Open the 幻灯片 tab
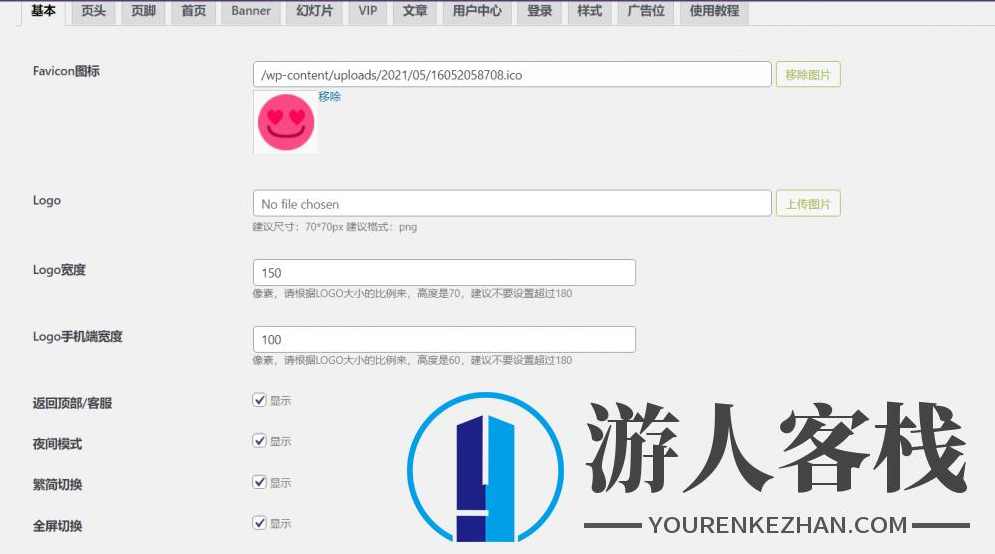The width and height of the screenshot is (995, 554). coord(314,11)
